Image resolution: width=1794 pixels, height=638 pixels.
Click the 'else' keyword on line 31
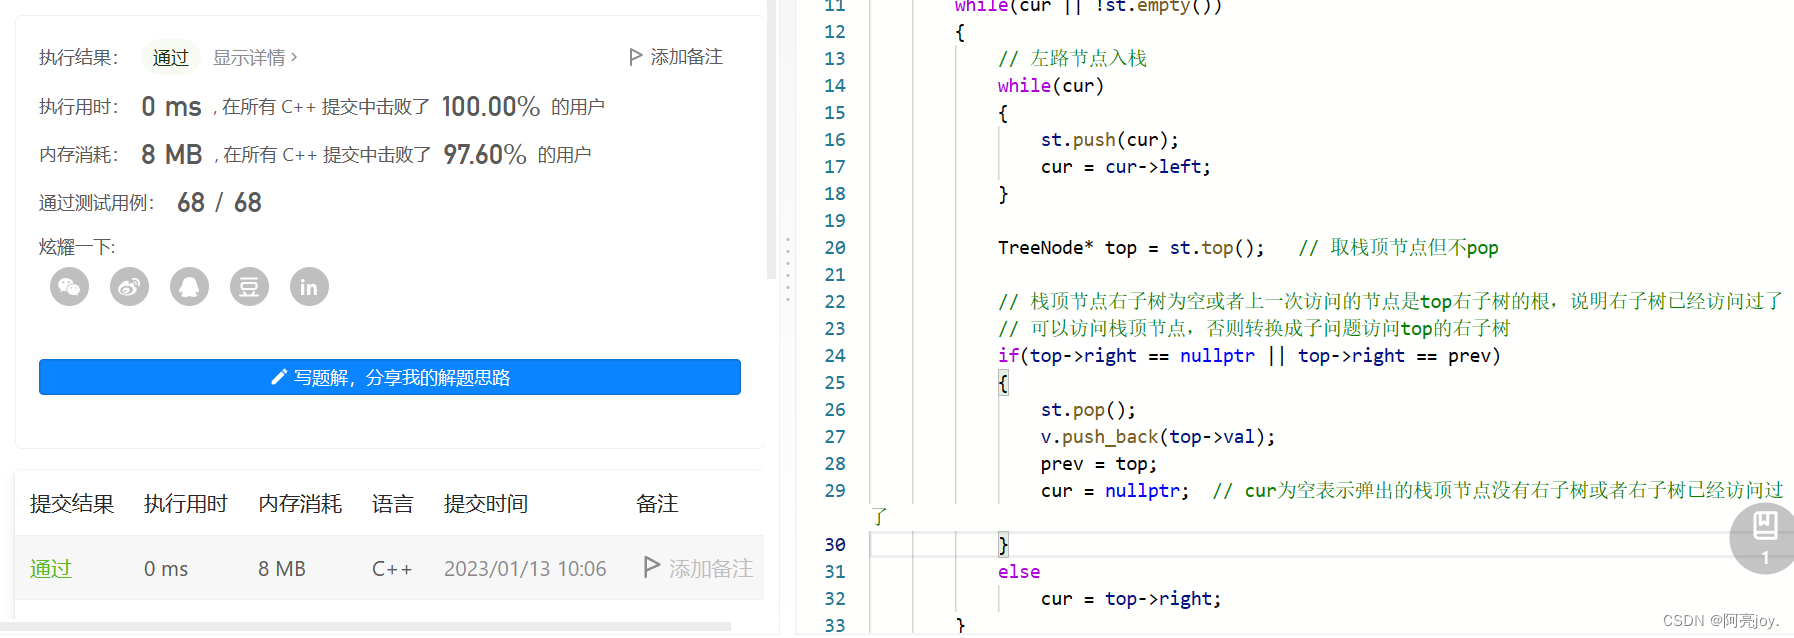tap(1019, 571)
